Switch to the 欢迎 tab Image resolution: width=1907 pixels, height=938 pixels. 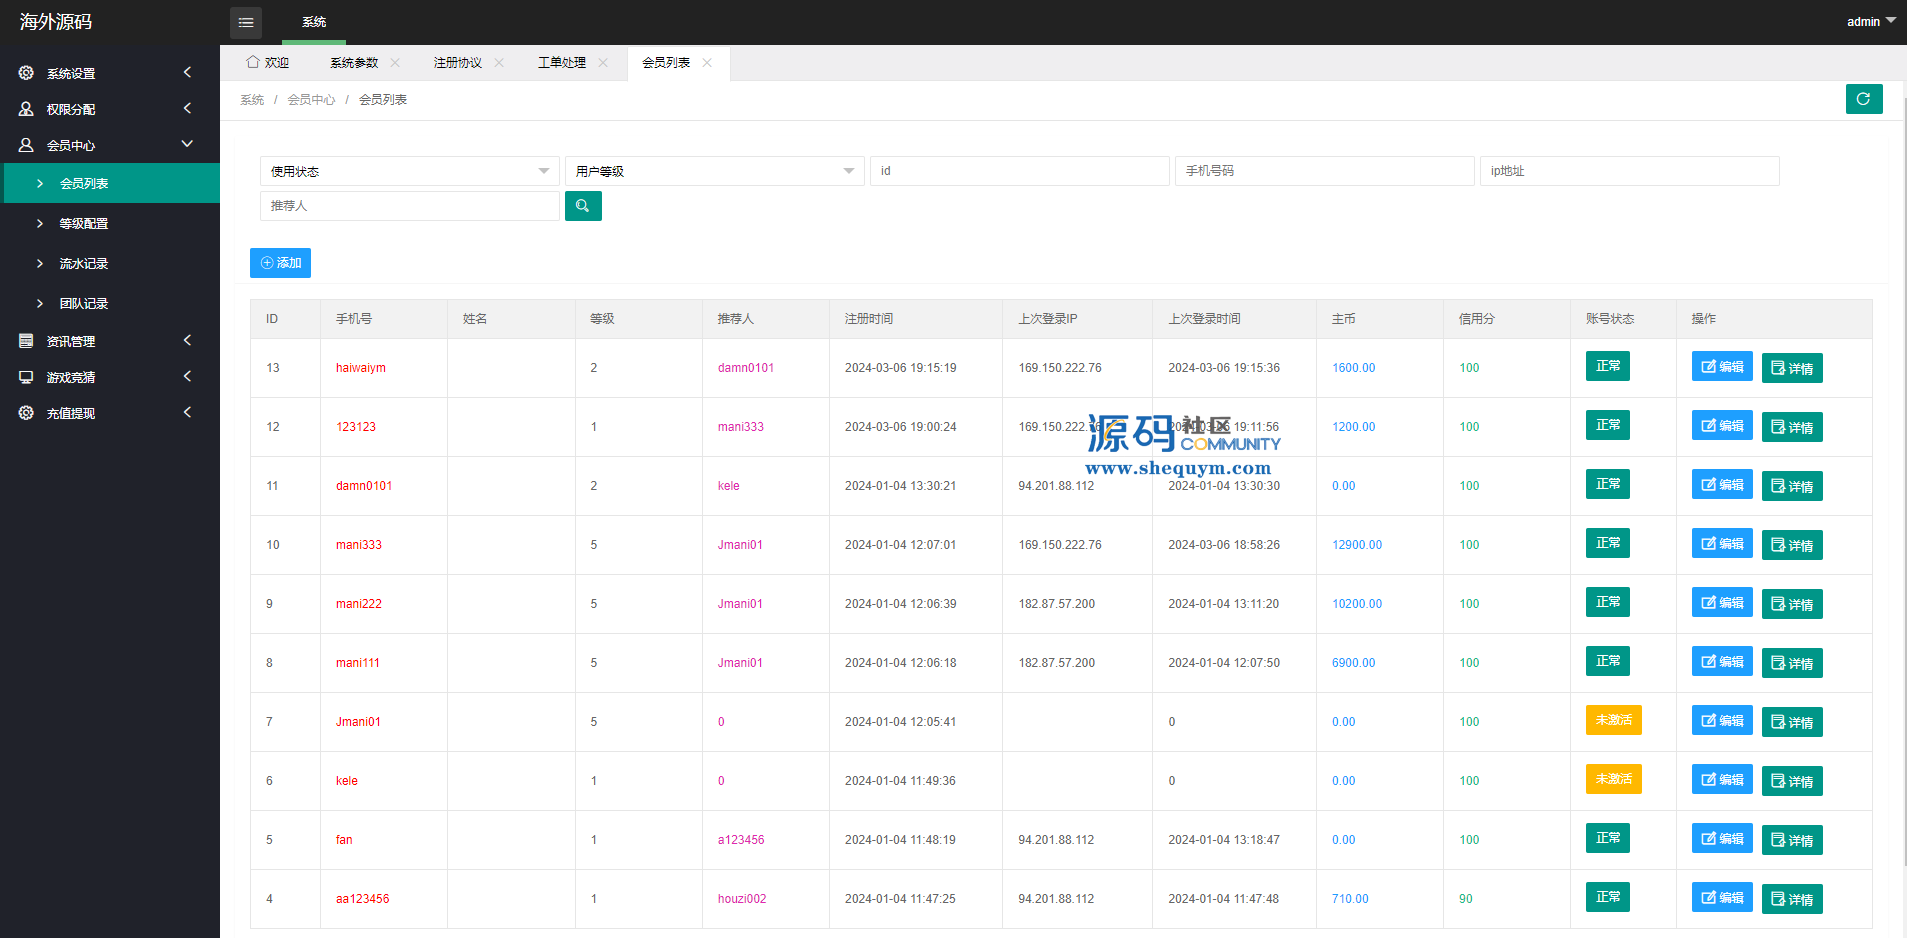coord(267,62)
